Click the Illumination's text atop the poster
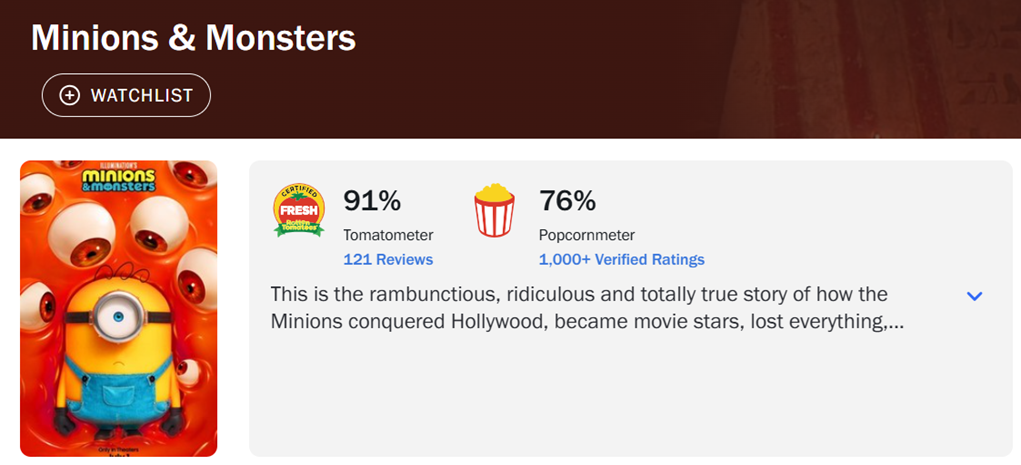The width and height of the screenshot is (1021, 465). click(x=119, y=166)
